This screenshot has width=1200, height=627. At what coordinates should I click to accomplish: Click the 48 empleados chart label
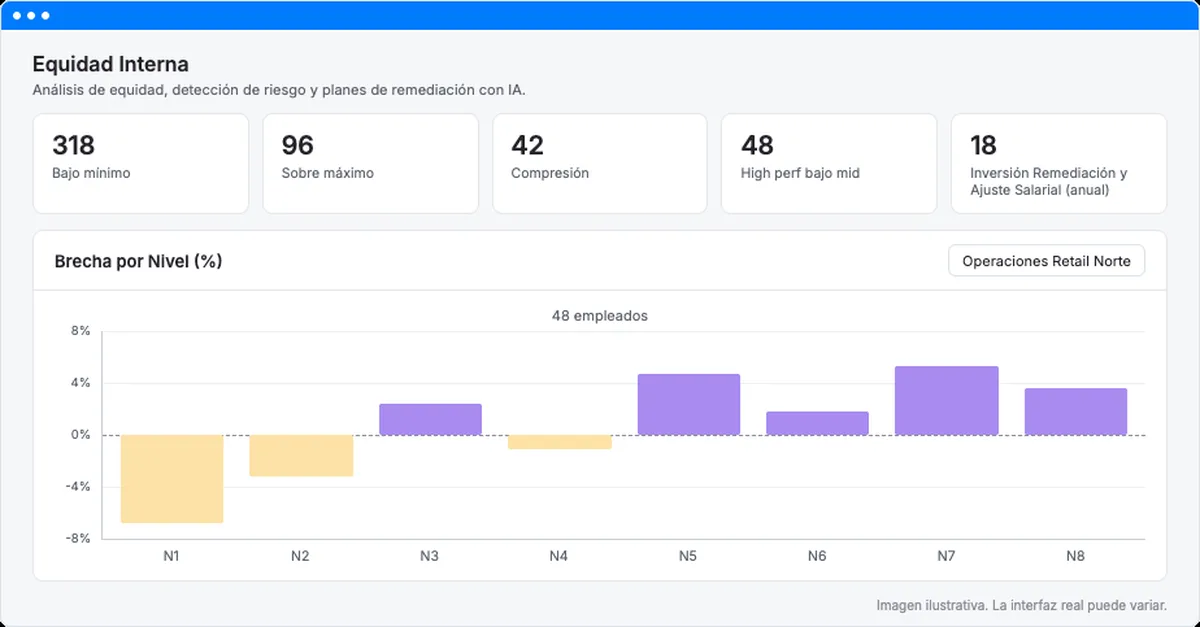tap(600, 315)
